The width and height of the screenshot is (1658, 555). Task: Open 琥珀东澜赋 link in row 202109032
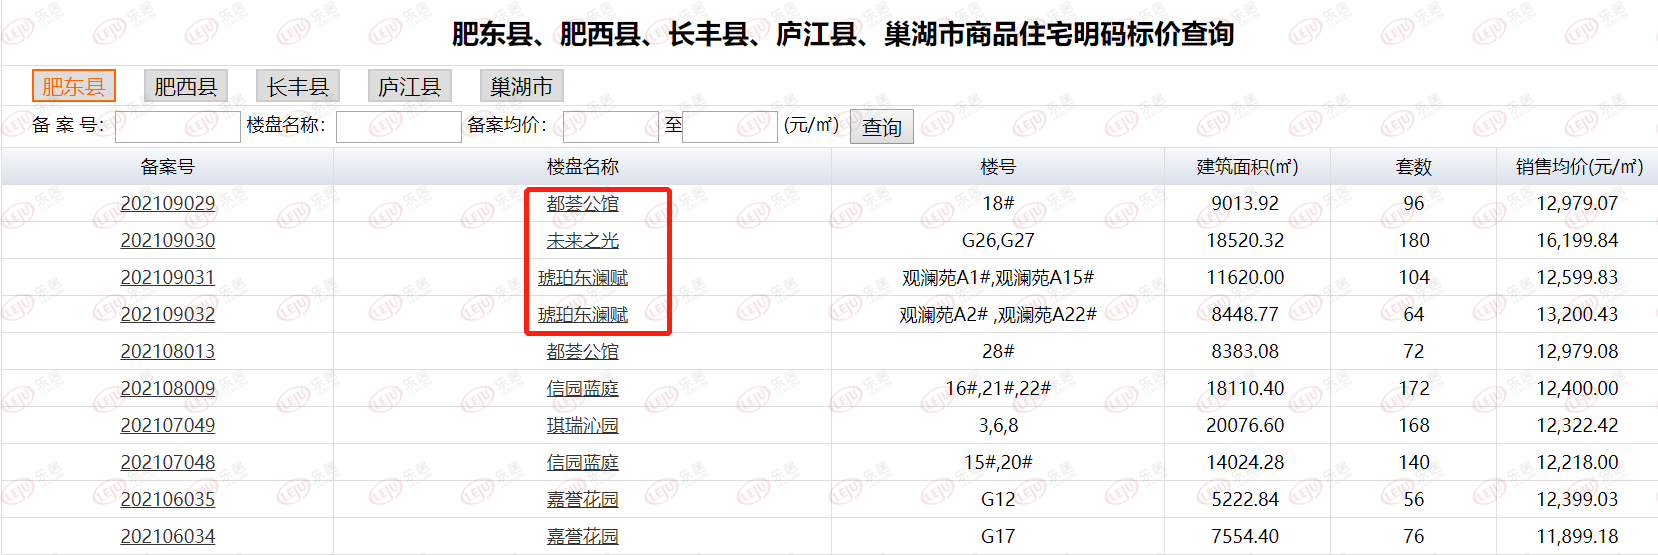583,314
